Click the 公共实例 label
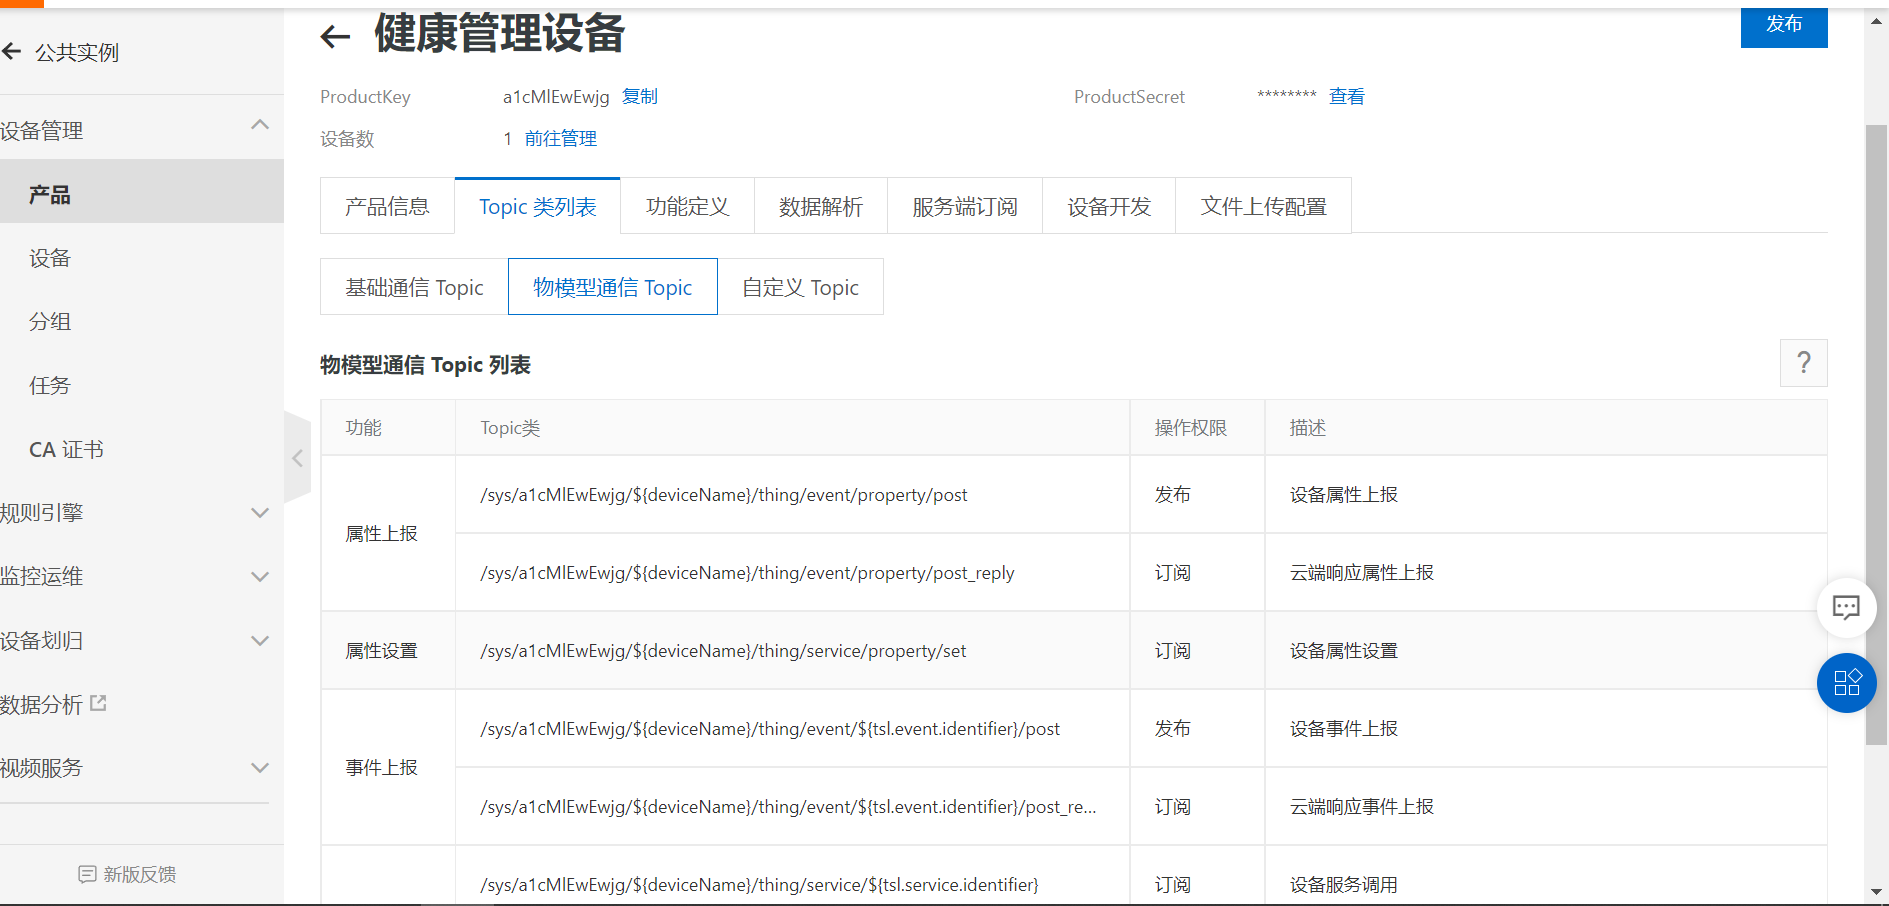1889x906 pixels. tap(77, 52)
